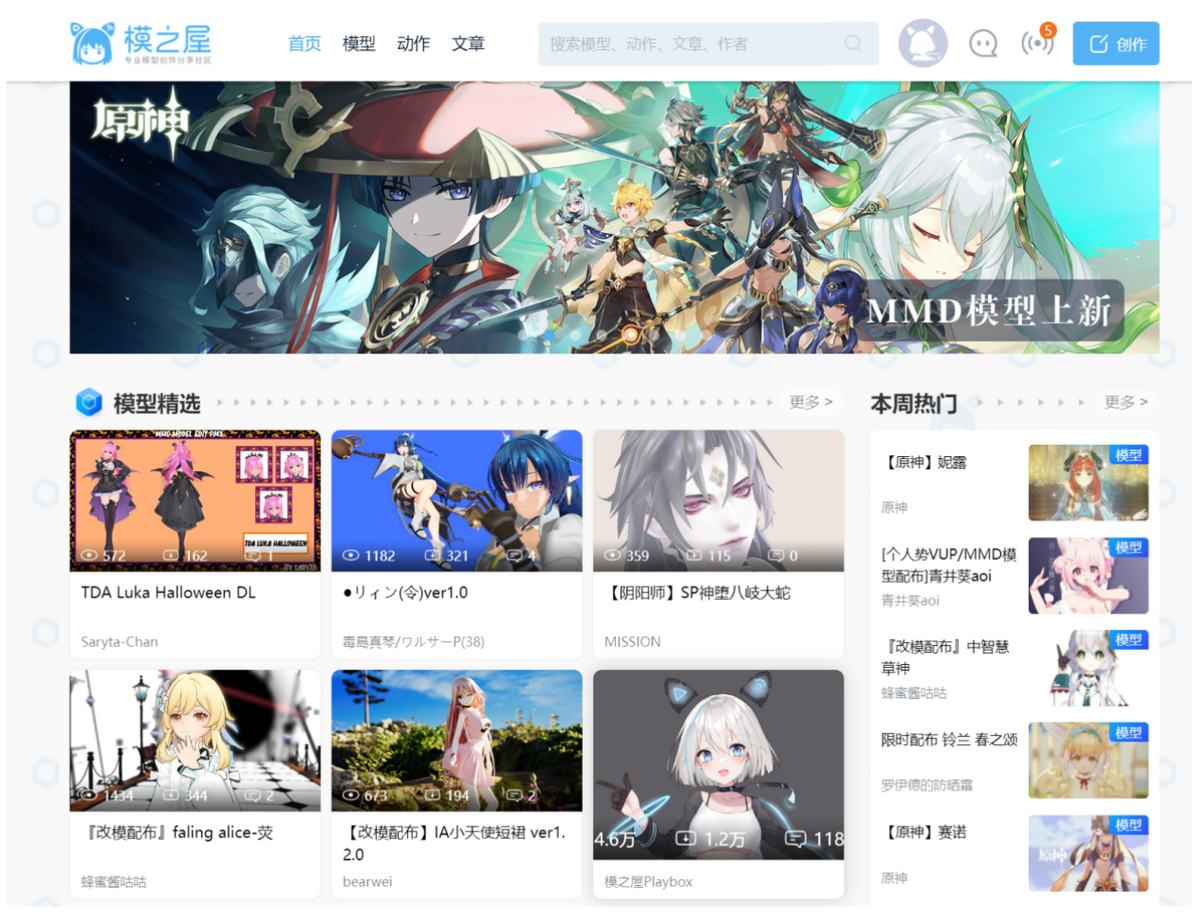This screenshot has width=1192, height=920.
Task: Click 更多 next to 模型精选
Action: pyautogui.click(x=810, y=401)
